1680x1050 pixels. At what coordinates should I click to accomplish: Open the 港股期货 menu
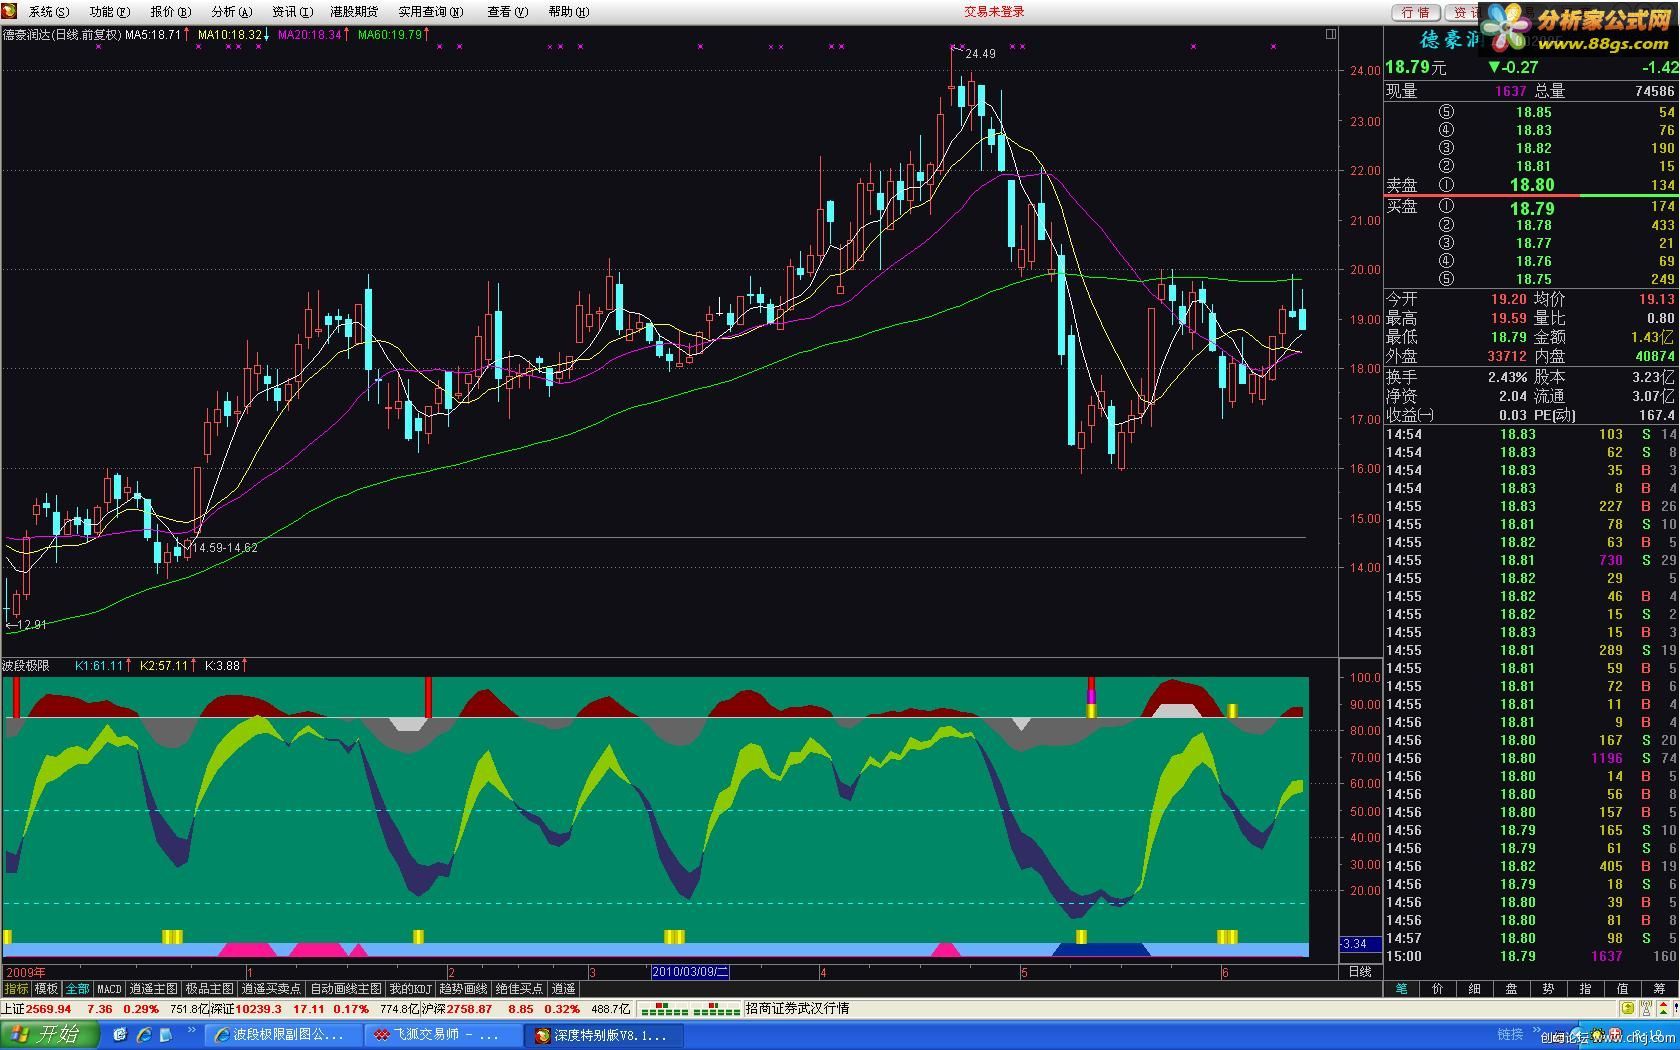354,12
